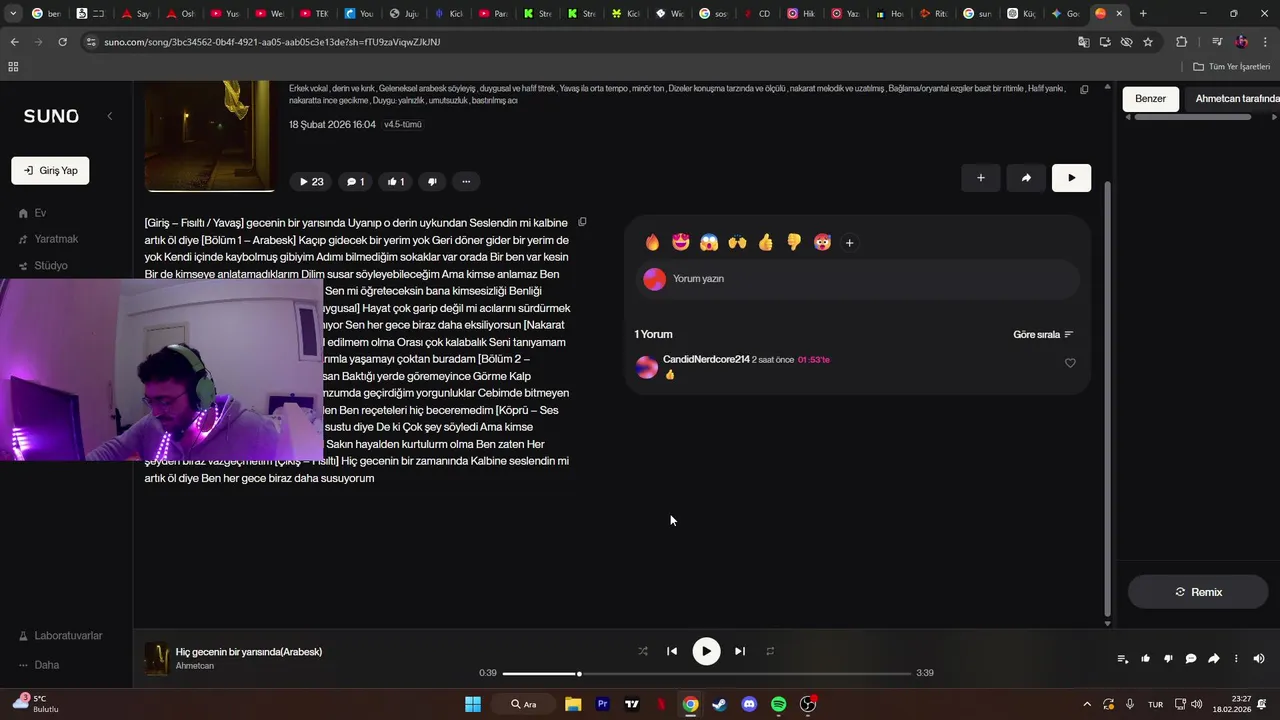Skip to the previous track
1280x720 pixels.
[672, 651]
